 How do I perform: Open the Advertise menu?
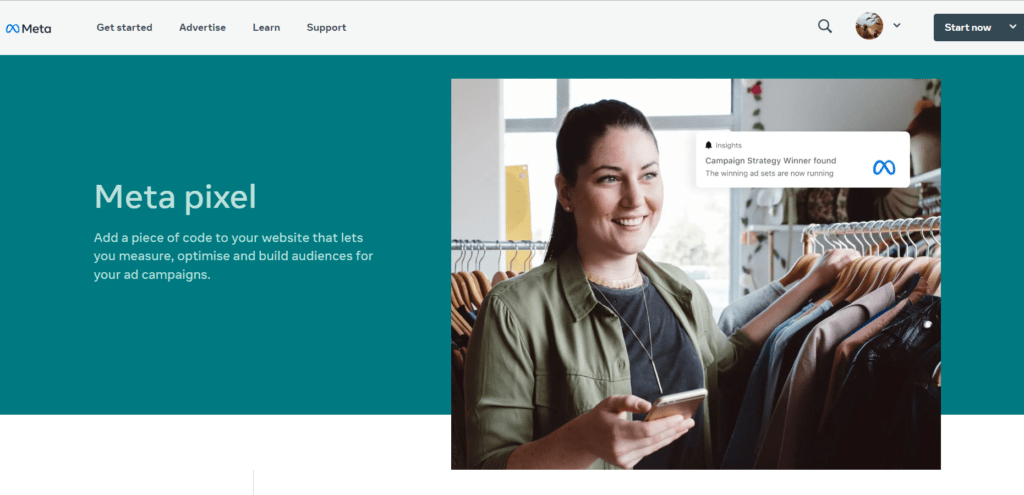click(x=202, y=27)
